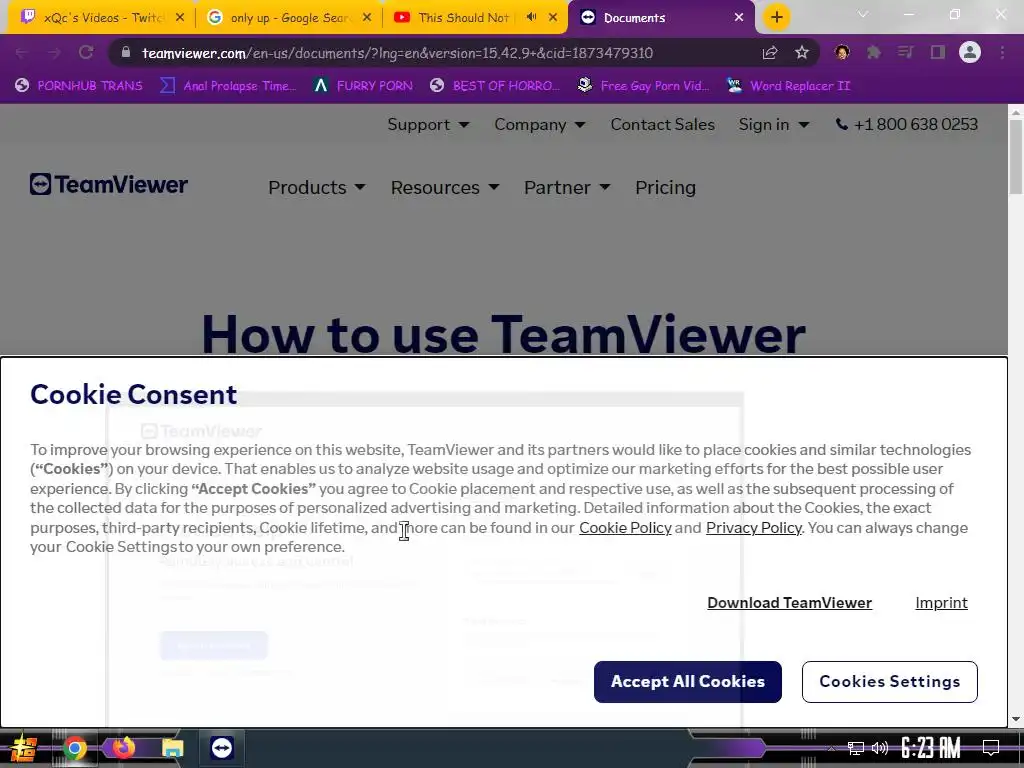Expand the Products menu
Screen dimensions: 1024x768
pyautogui.click(x=317, y=187)
